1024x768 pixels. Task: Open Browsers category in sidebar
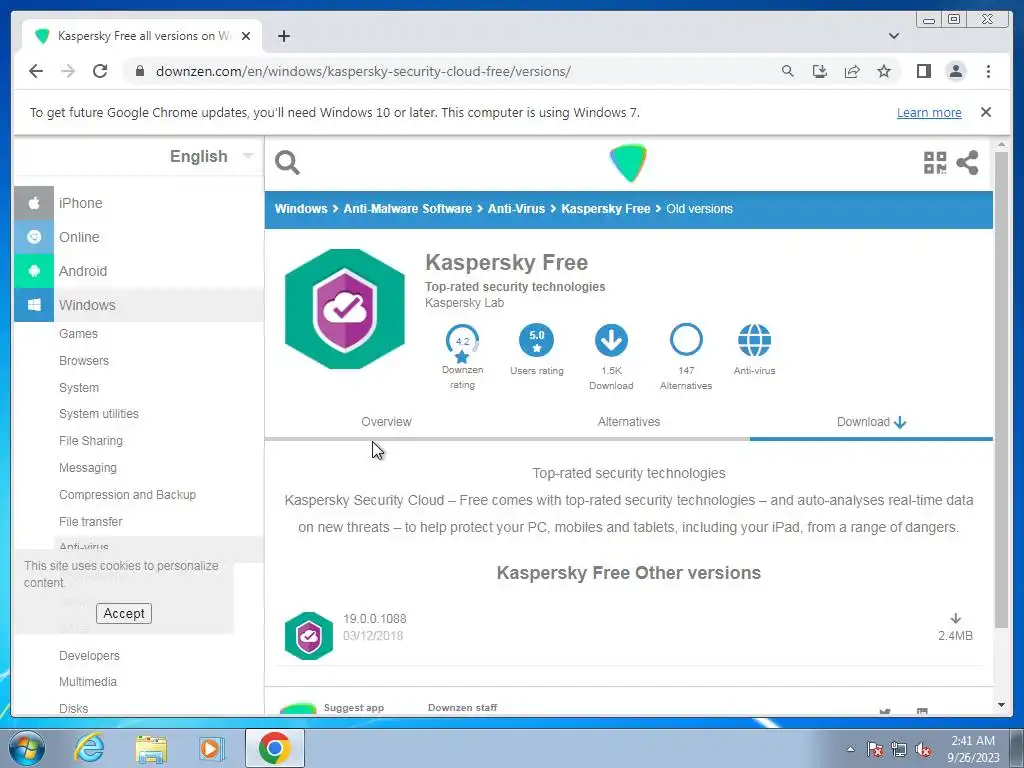pyautogui.click(x=84, y=360)
